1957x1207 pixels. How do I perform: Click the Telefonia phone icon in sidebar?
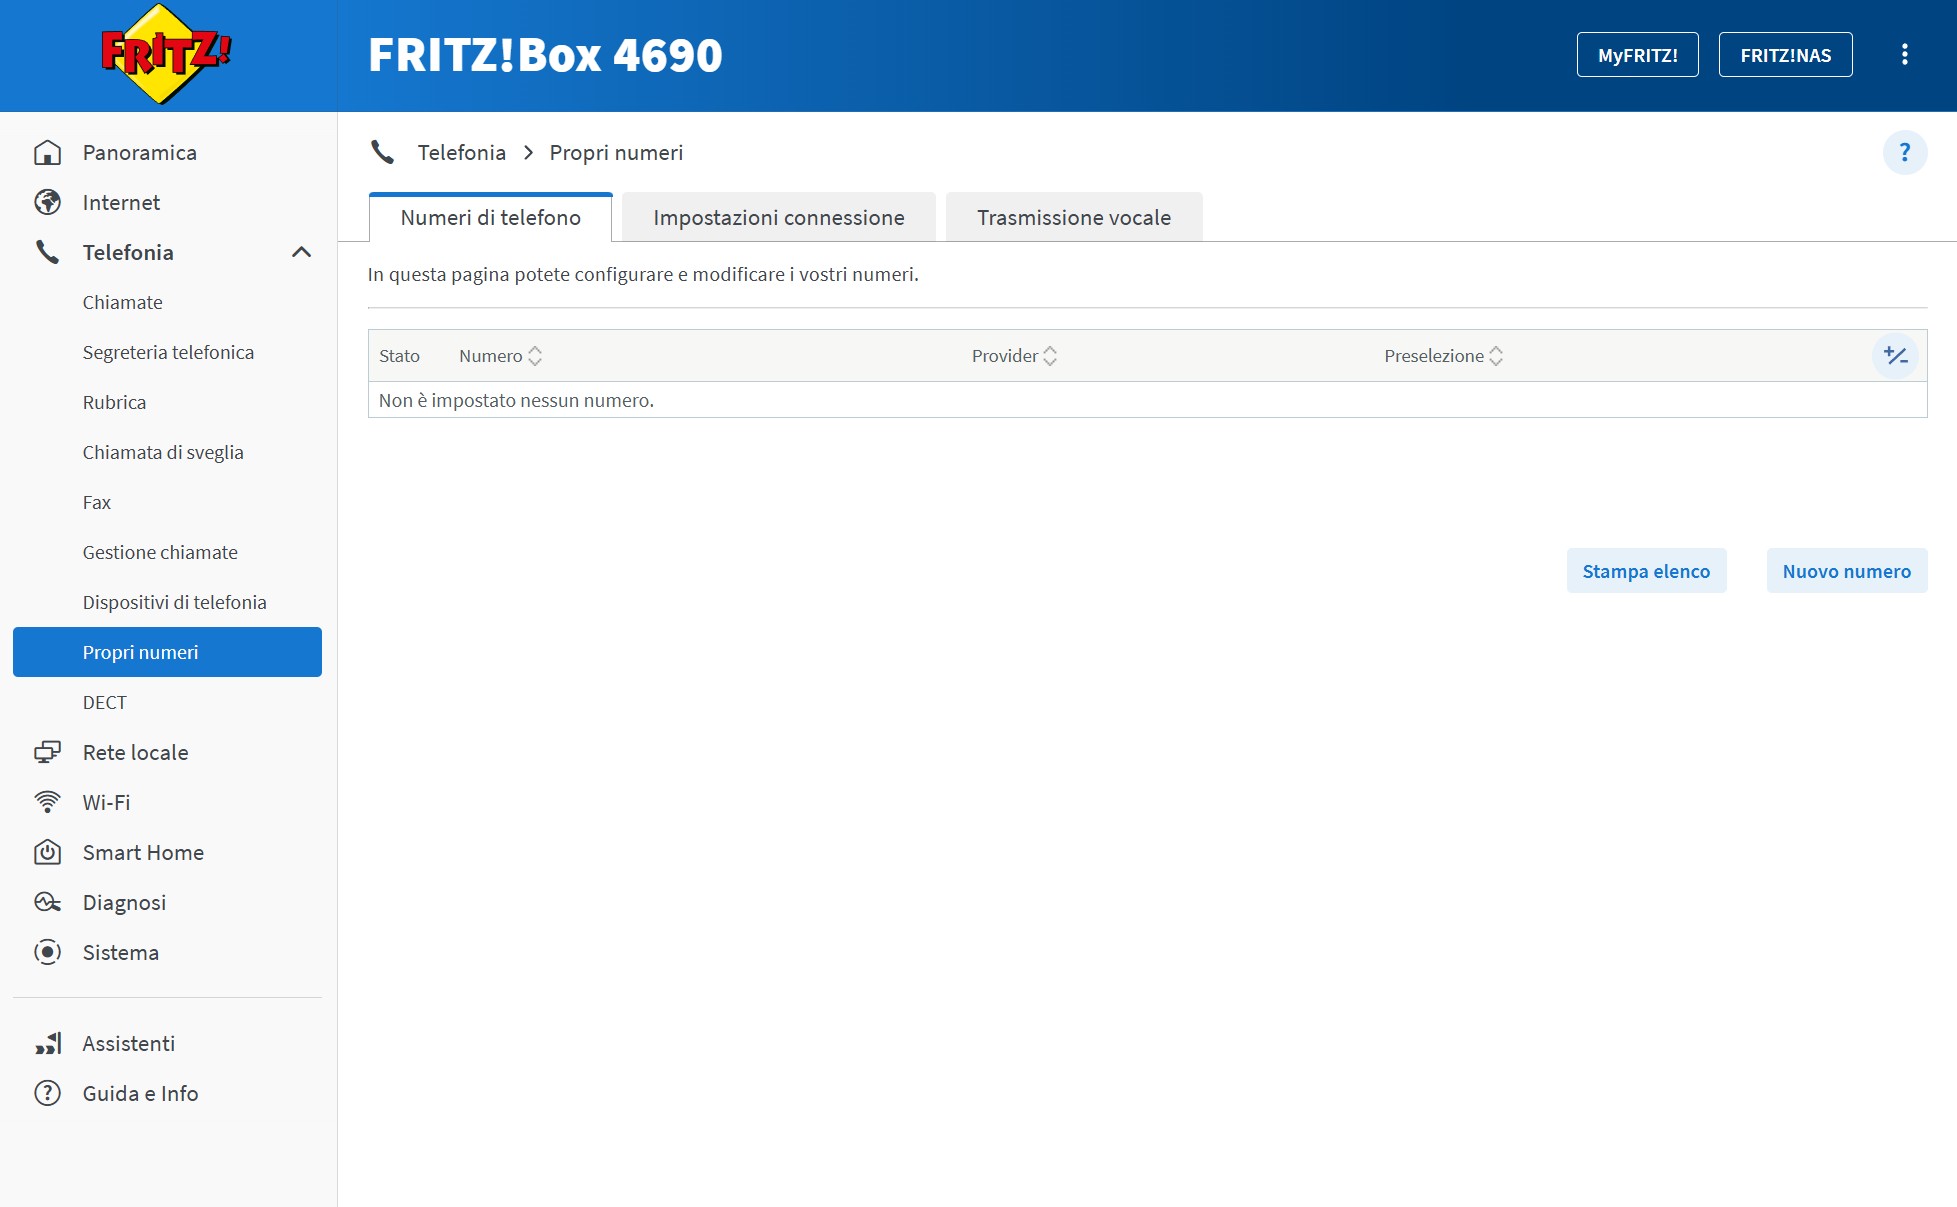pyautogui.click(x=47, y=252)
